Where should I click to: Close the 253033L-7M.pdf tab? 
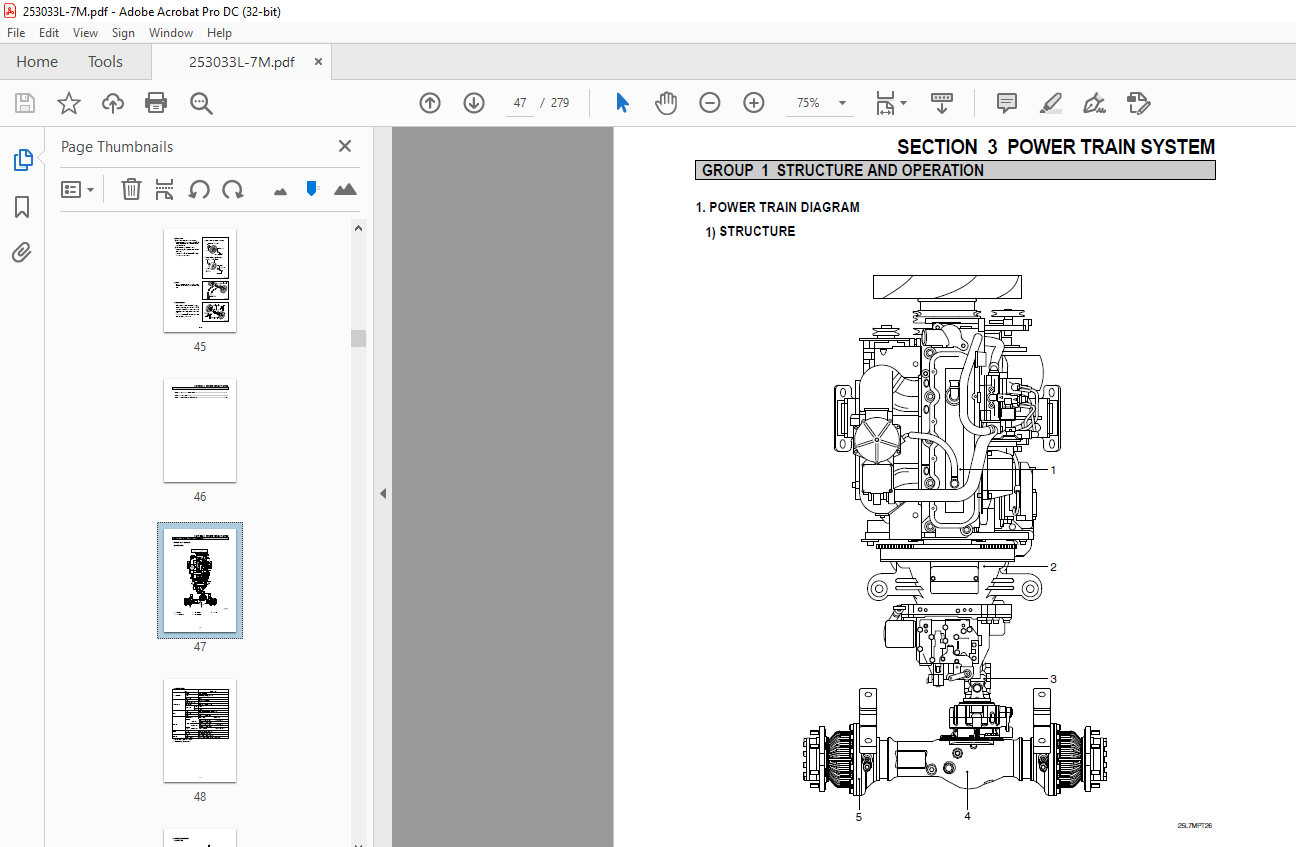click(x=318, y=62)
